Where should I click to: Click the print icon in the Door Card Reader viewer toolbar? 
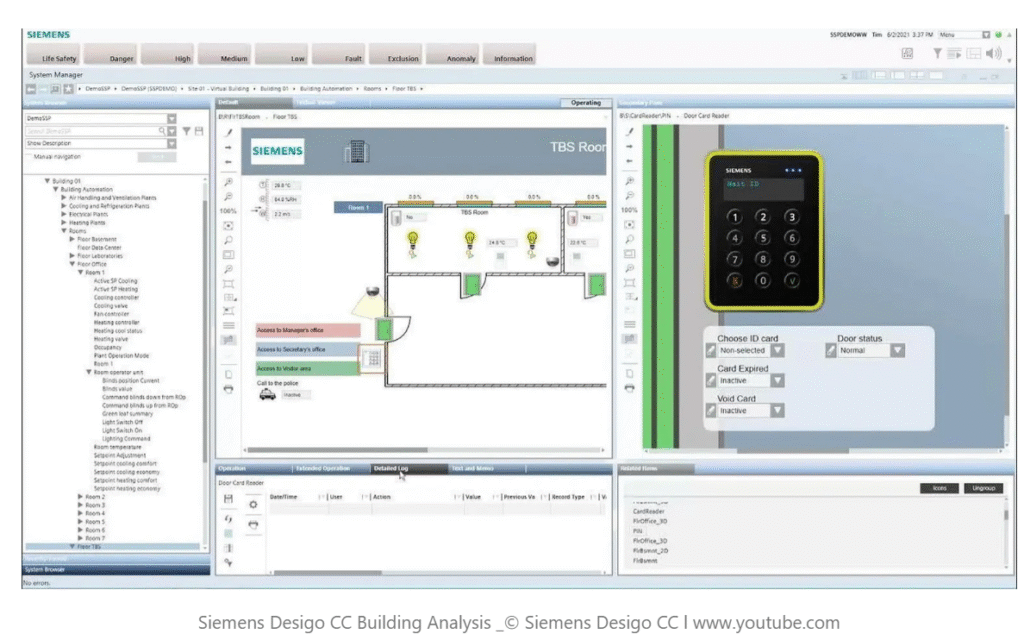coord(629,388)
